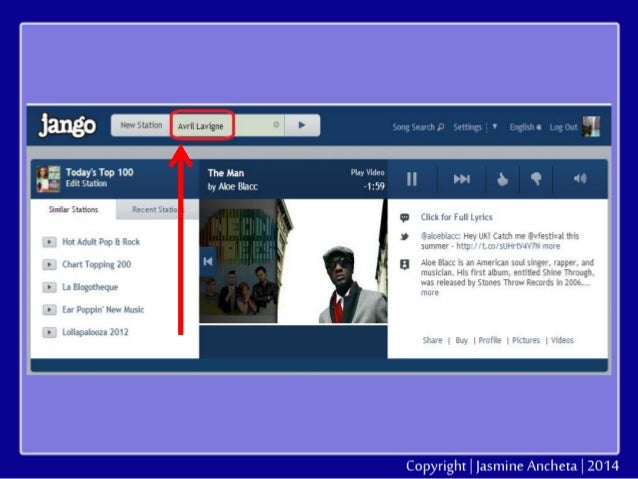Click Today's Top 100 station title

coord(99,172)
